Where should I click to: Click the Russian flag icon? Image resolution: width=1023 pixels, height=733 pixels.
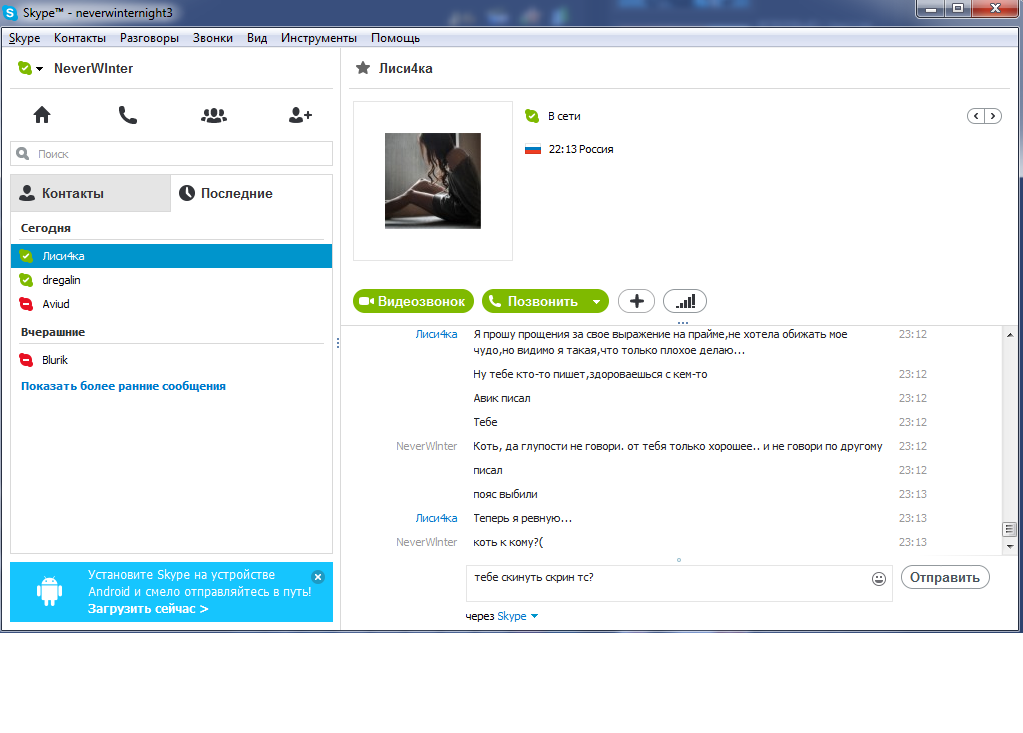coord(533,149)
